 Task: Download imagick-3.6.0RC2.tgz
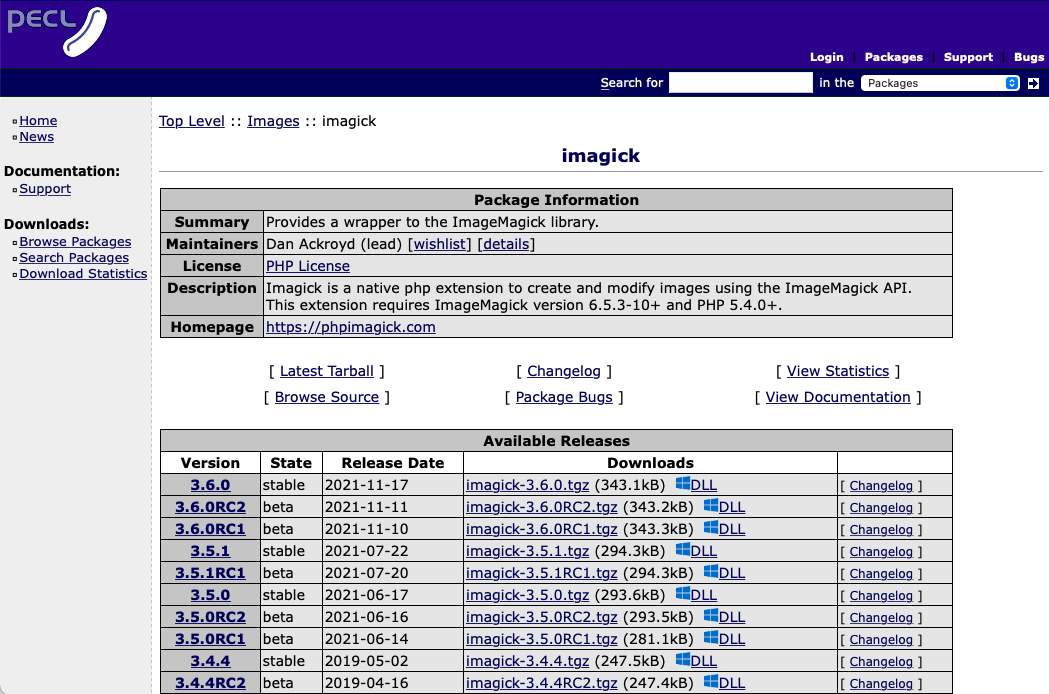541,507
